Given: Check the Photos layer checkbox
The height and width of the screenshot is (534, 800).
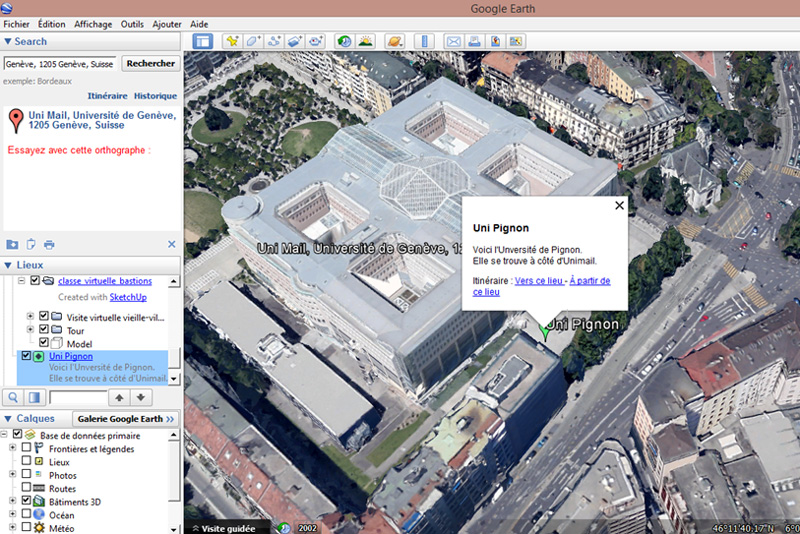Looking at the screenshot, I should (x=27, y=475).
